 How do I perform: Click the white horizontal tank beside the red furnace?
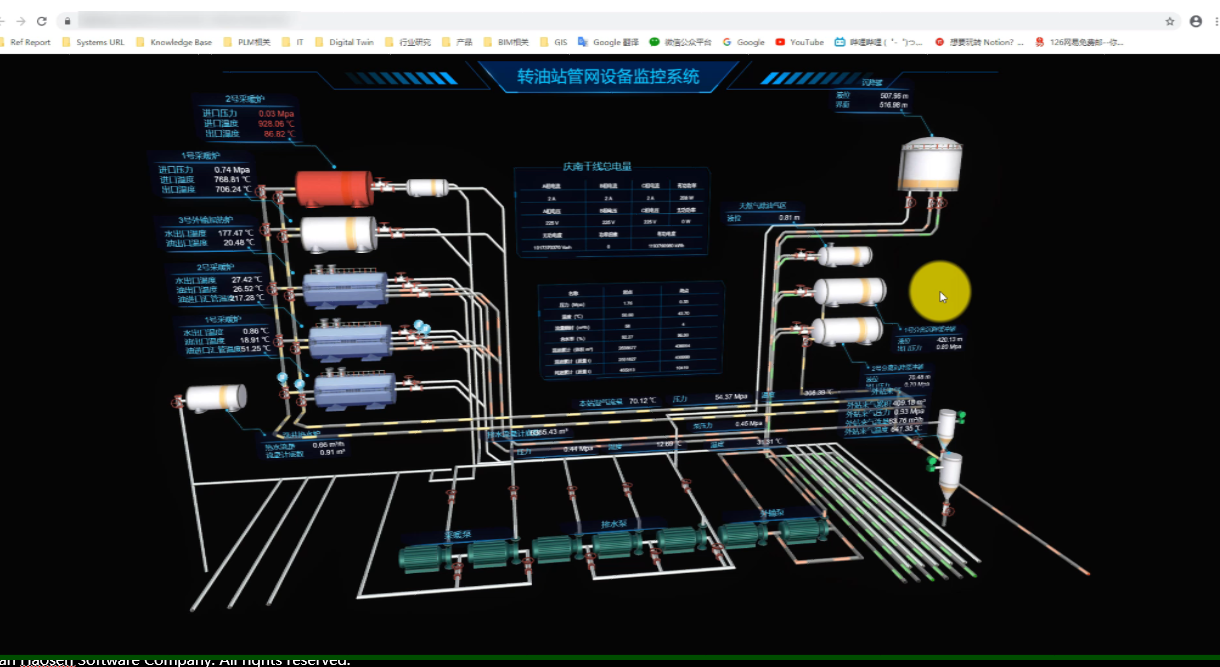click(426, 187)
